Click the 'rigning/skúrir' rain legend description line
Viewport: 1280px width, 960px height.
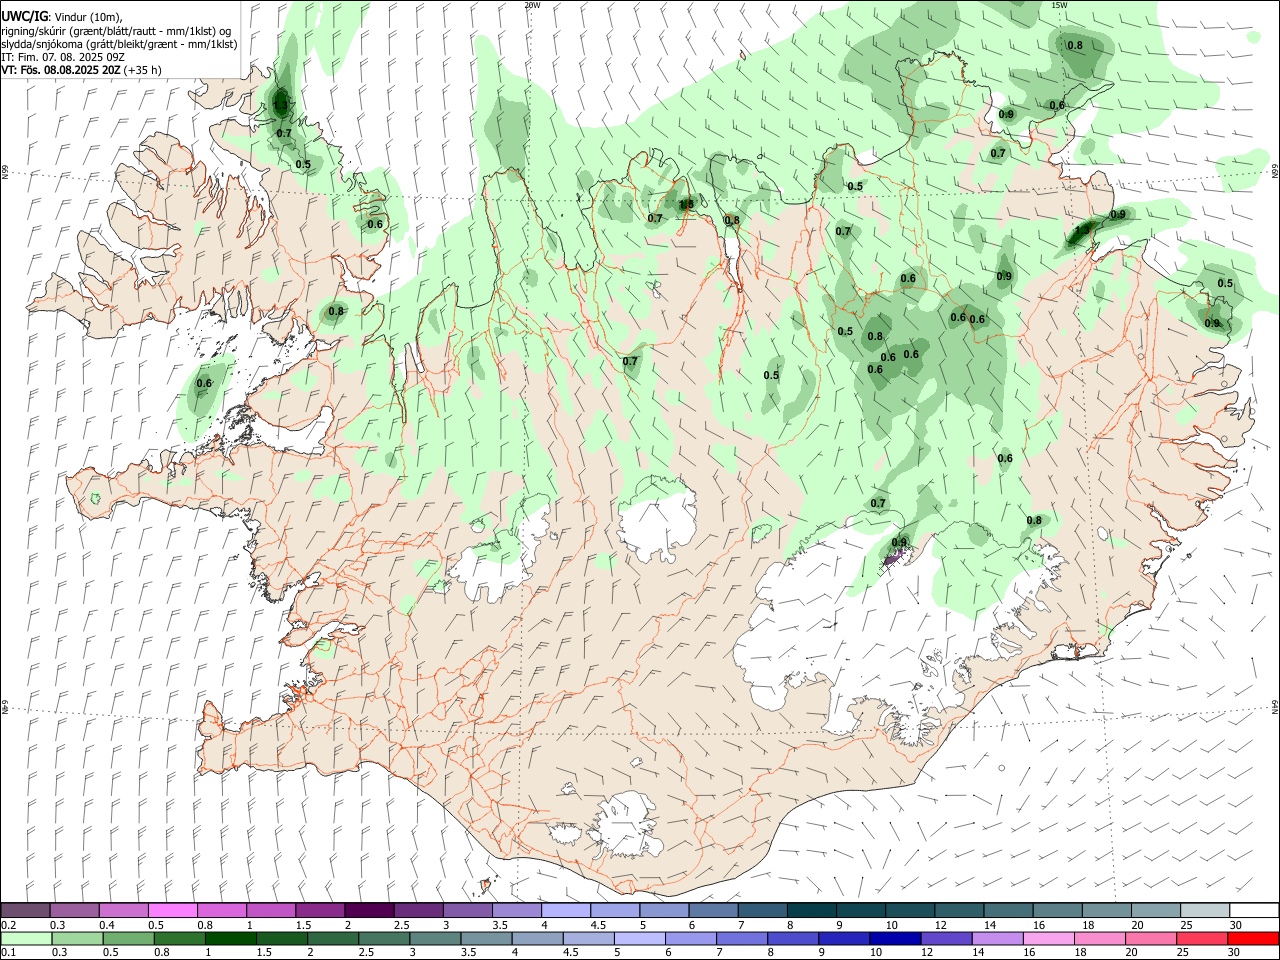click(116, 31)
